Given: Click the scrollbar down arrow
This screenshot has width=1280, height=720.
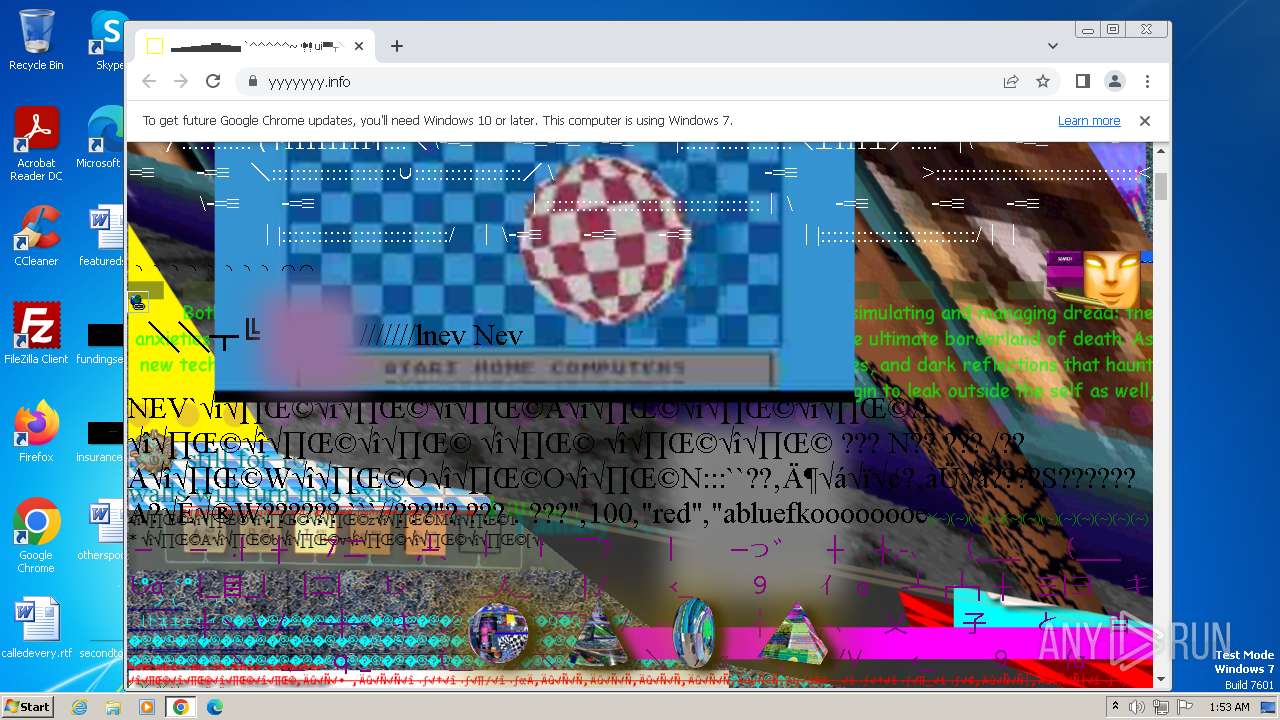Looking at the screenshot, I should pos(1161,680).
